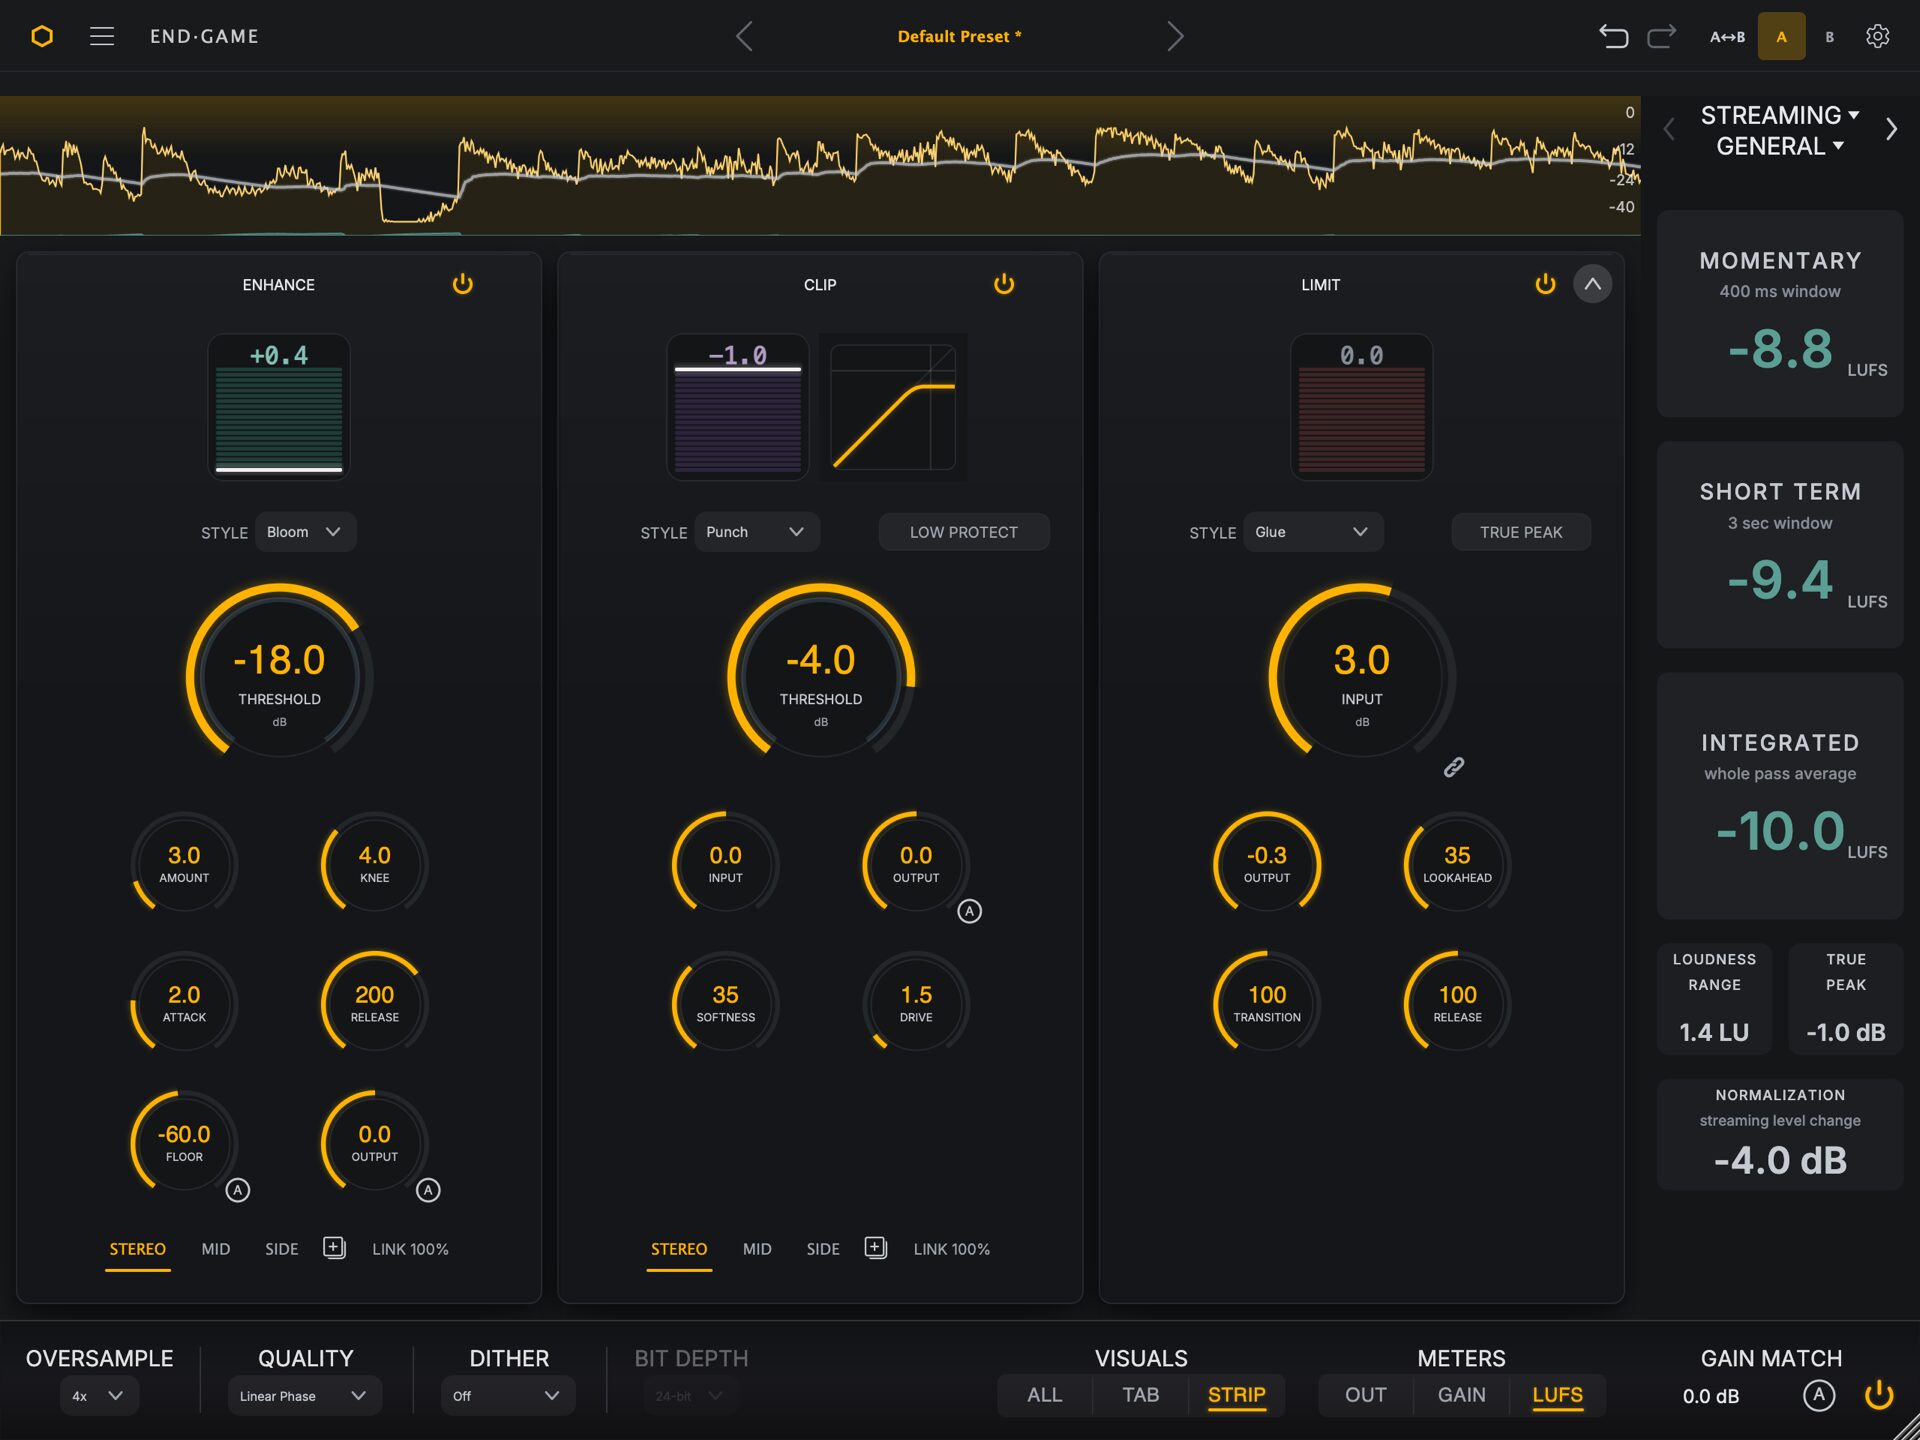Click the redo arrow icon
This screenshot has height=1440, width=1920.
point(1662,37)
